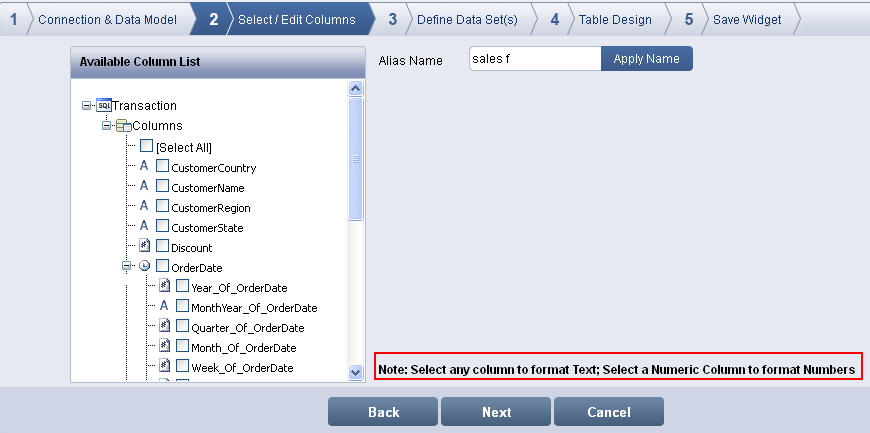Image resolution: width=870 pixels, height=433 pixels.
Task: Click the numeric type icon for Discount
Action: tap(144, 247)
